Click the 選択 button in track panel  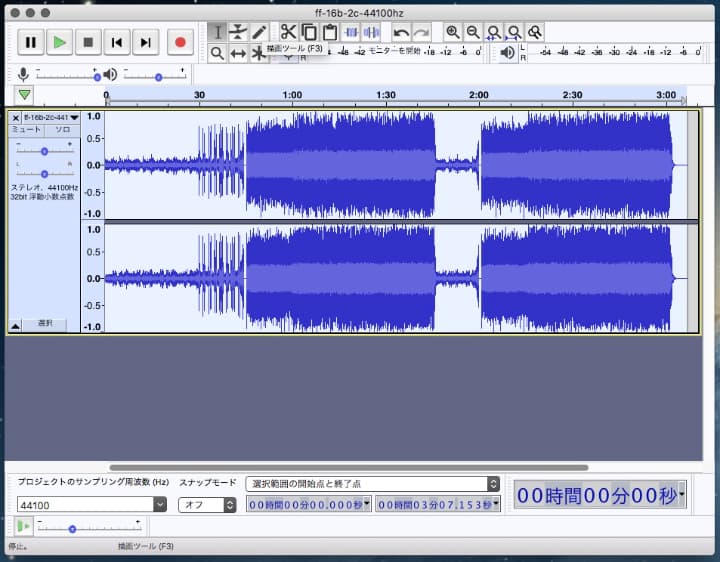click(45, 324)
